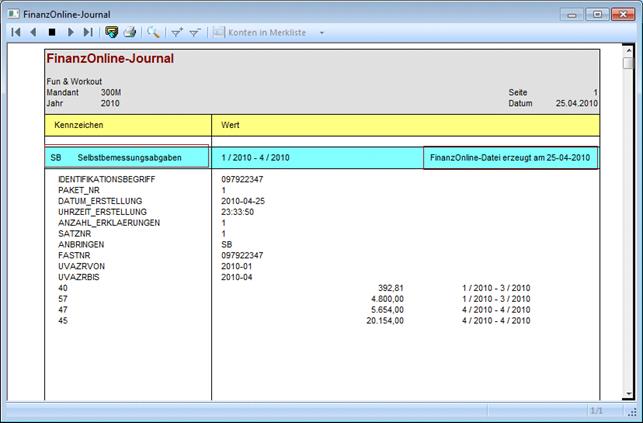Jump to the last page
Screen dimensions: 643x423
point(87,33)
